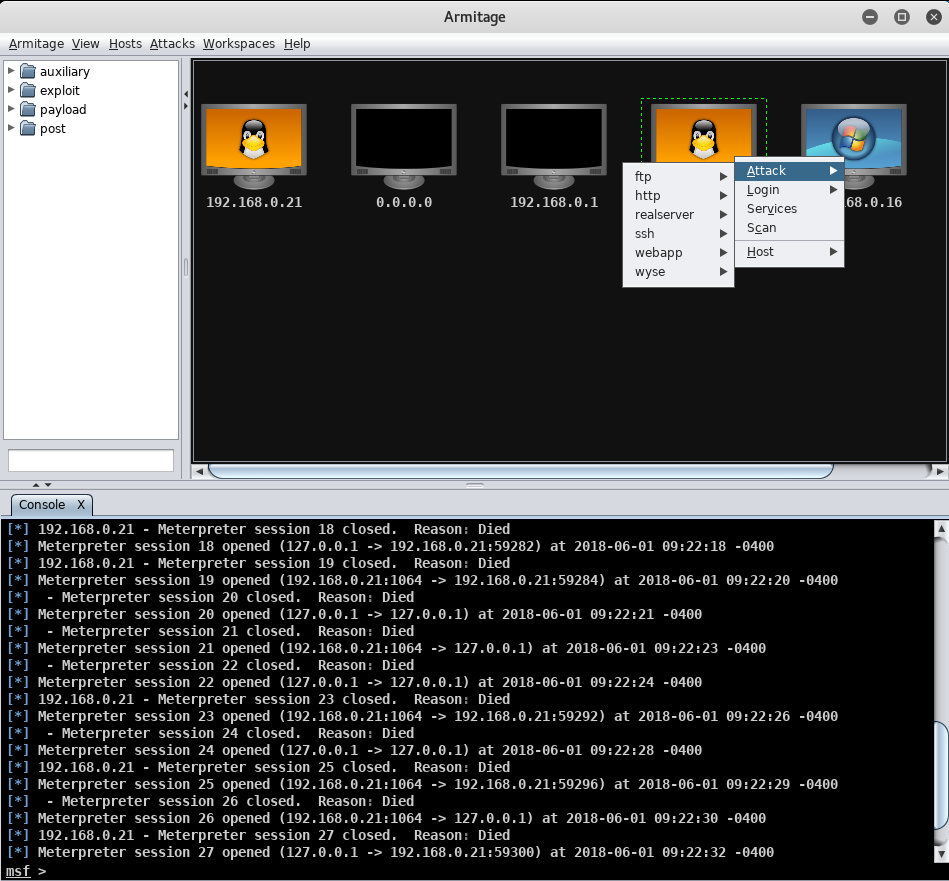
Task: Expand the auxiliary module tree
Action: tap(11, 71)
